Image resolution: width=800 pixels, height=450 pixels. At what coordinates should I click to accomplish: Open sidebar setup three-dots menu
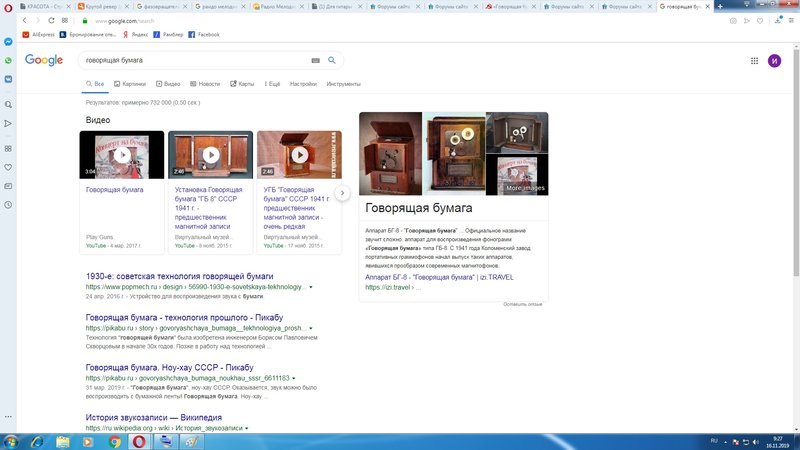tap(8, 416)
